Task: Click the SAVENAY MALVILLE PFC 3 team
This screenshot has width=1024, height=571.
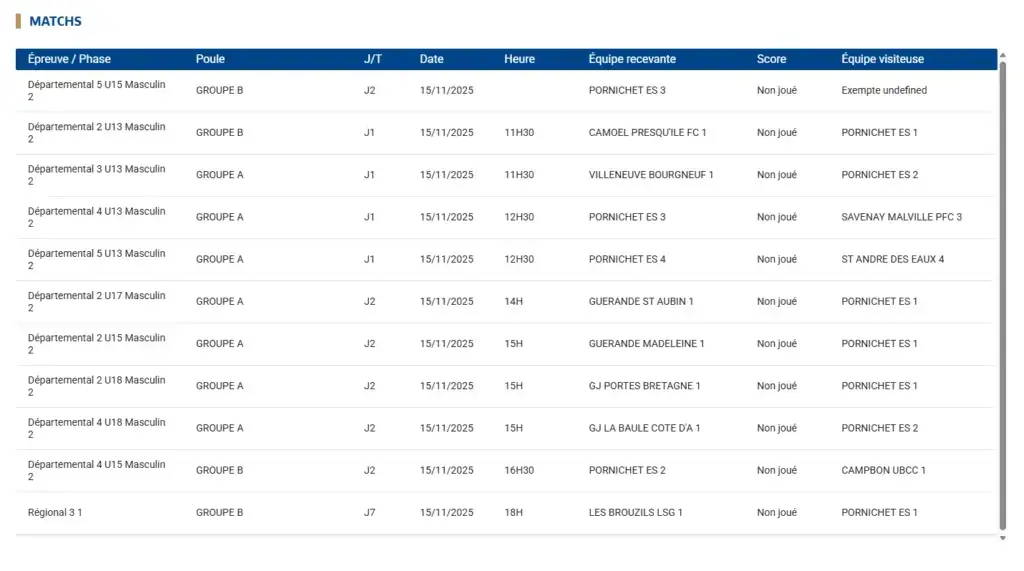Action: coord(901,217)
